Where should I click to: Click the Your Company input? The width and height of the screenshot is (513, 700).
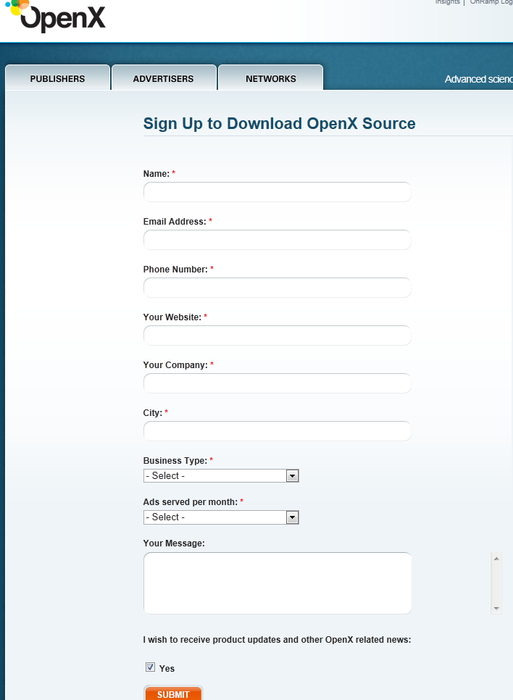point(277,383)
